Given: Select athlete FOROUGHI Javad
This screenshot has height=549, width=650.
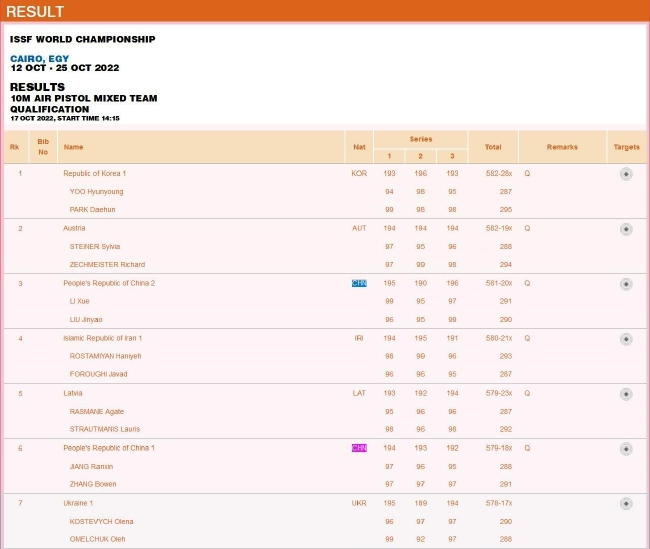Looking at the screenshot, I should coord(98,374).
